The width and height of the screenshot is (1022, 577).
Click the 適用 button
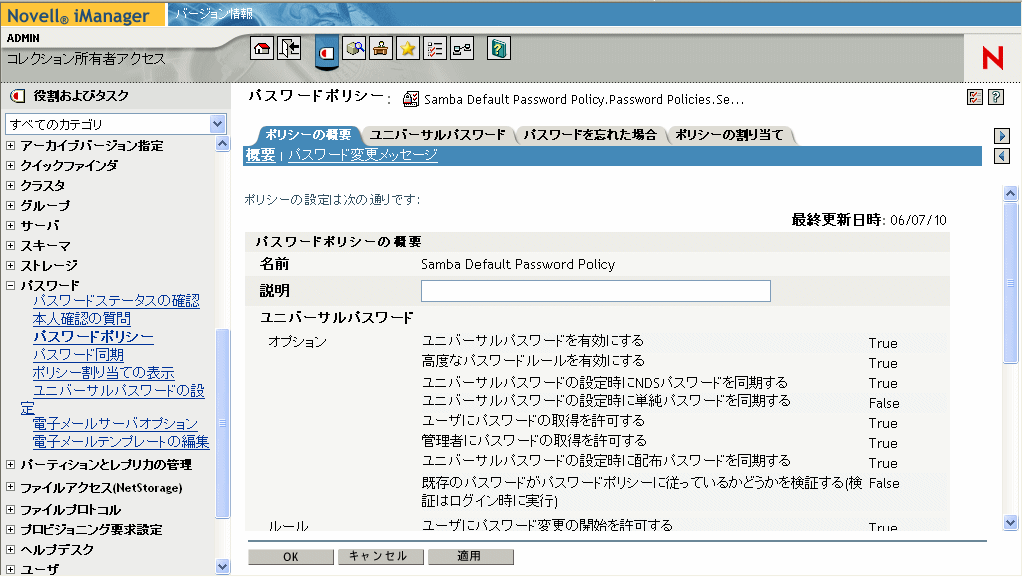coord(471,557)
